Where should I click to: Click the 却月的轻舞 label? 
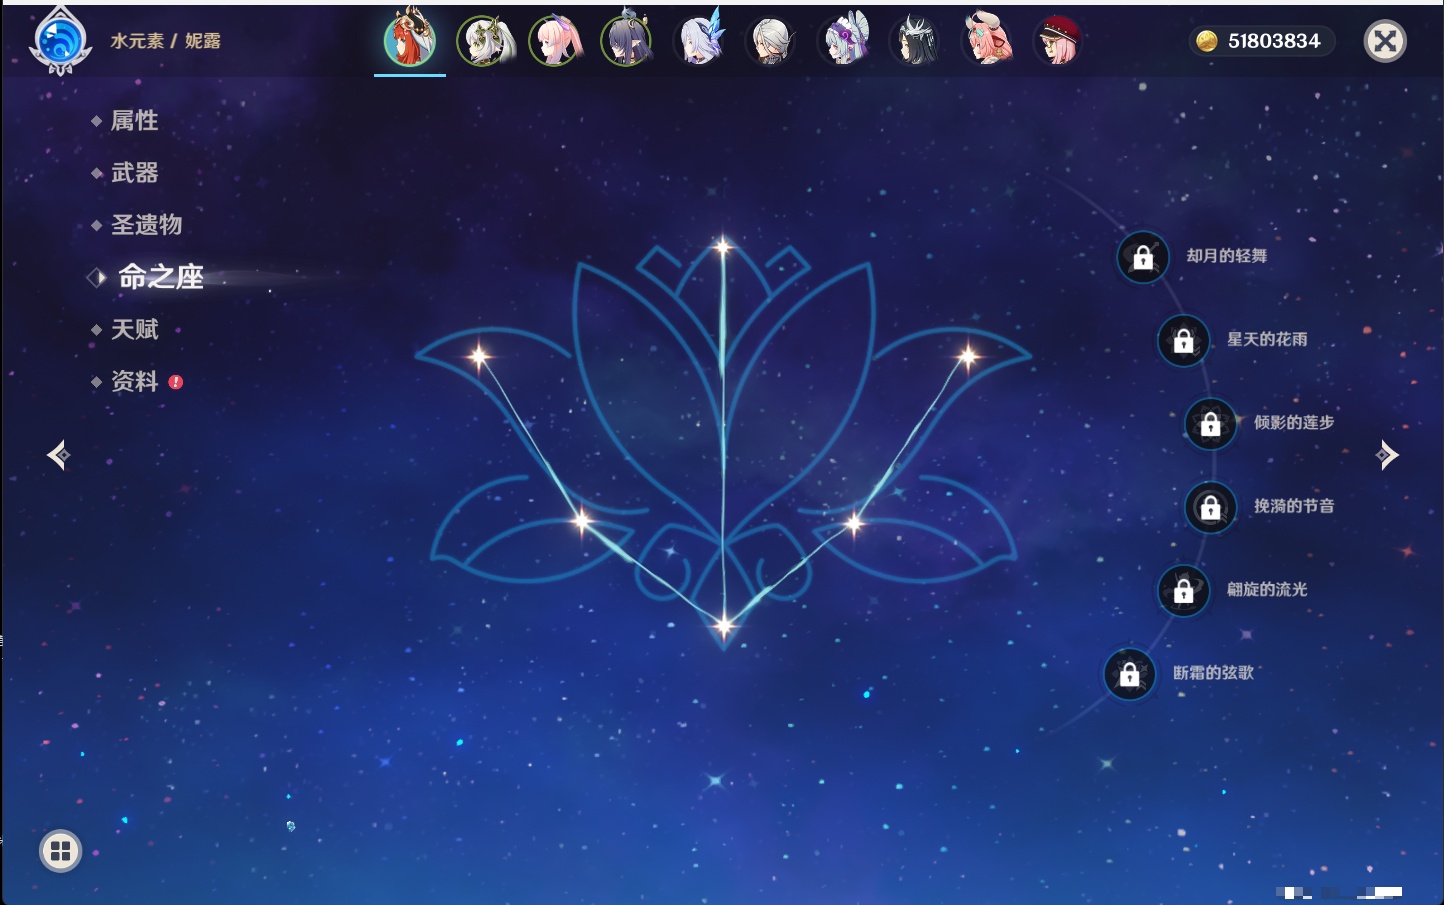[x=1227, y=256]
